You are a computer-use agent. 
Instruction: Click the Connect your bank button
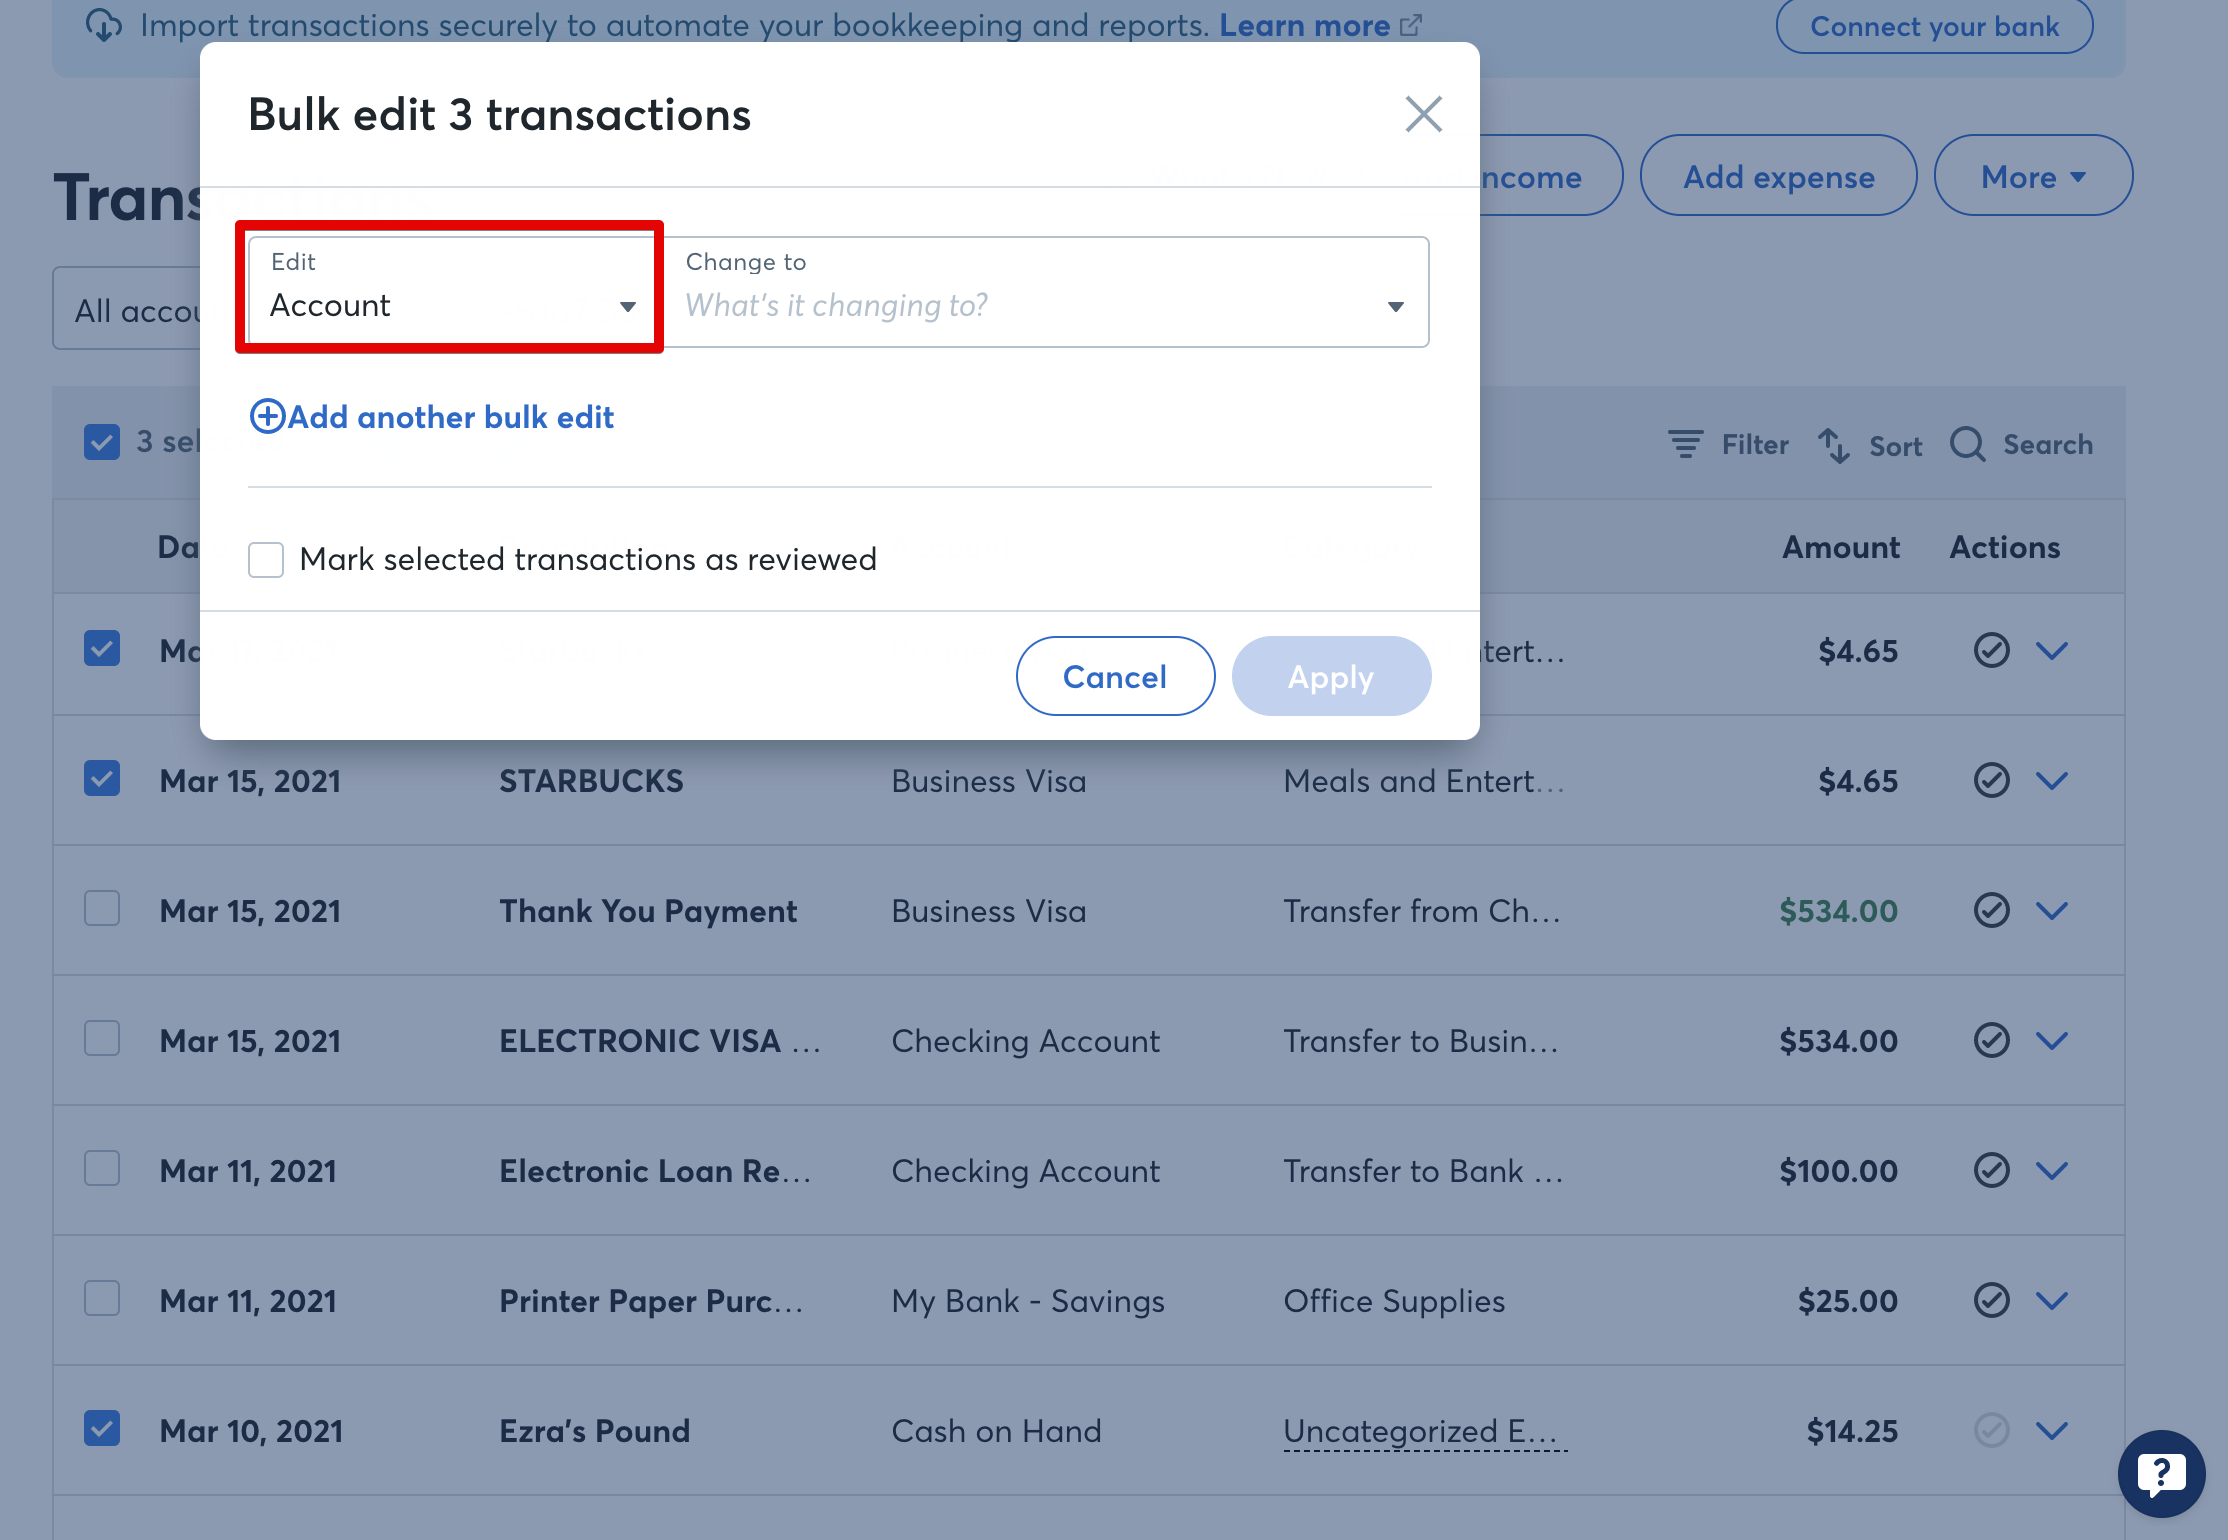(1934, 26)
